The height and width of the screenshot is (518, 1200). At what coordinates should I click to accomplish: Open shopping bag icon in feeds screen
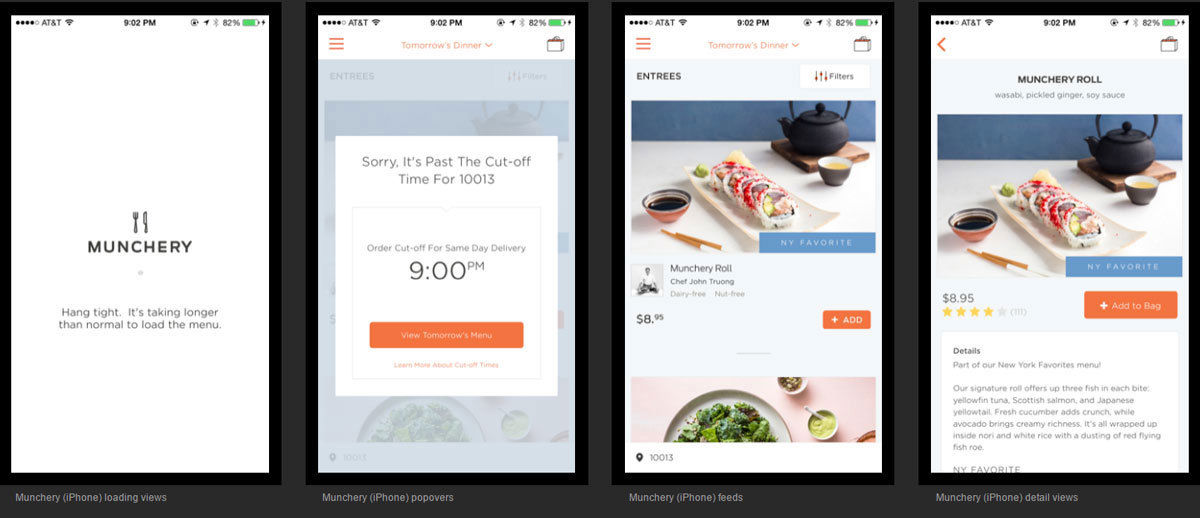[862, 44]
